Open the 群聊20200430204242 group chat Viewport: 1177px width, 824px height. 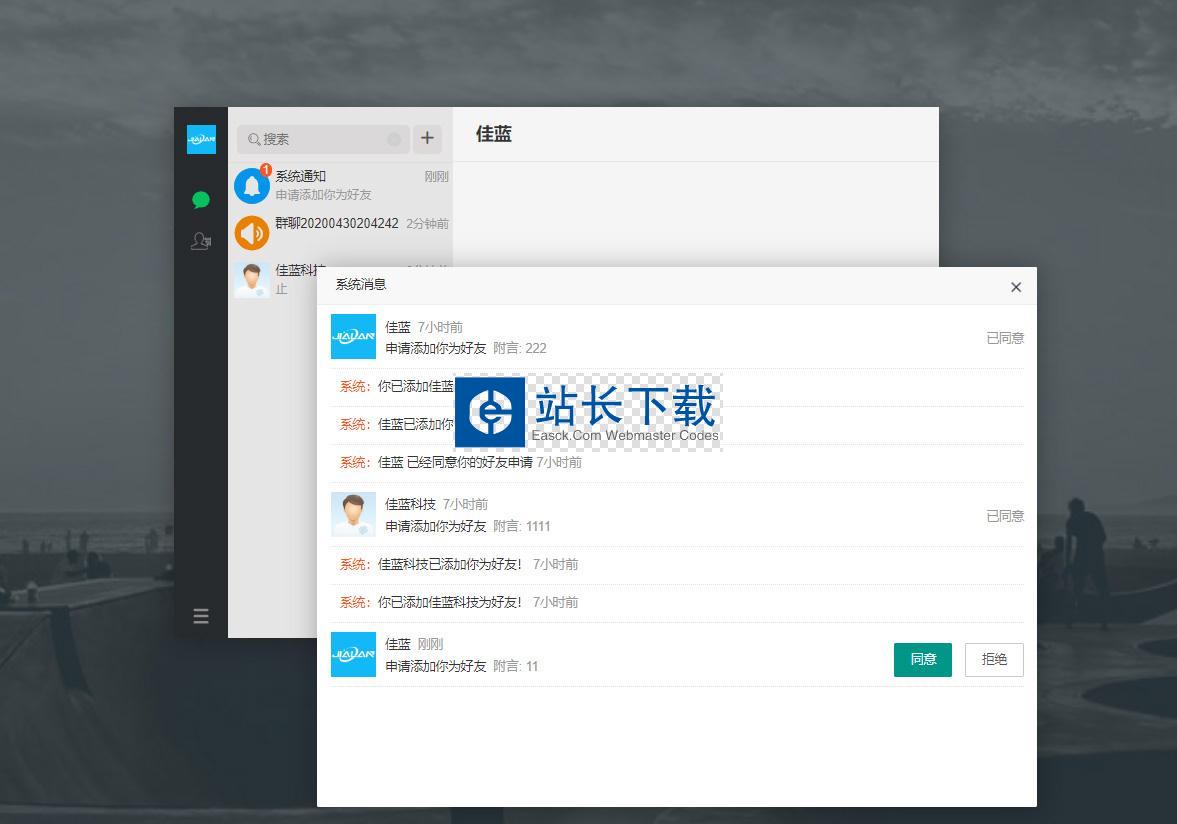(x=341, y=232)
